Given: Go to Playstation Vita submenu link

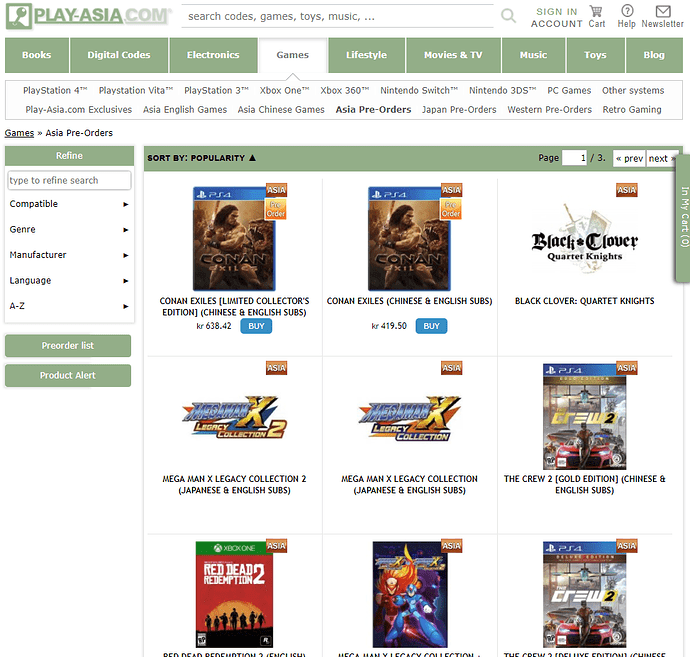Looking at the screenshot, I should coord(136,91).
